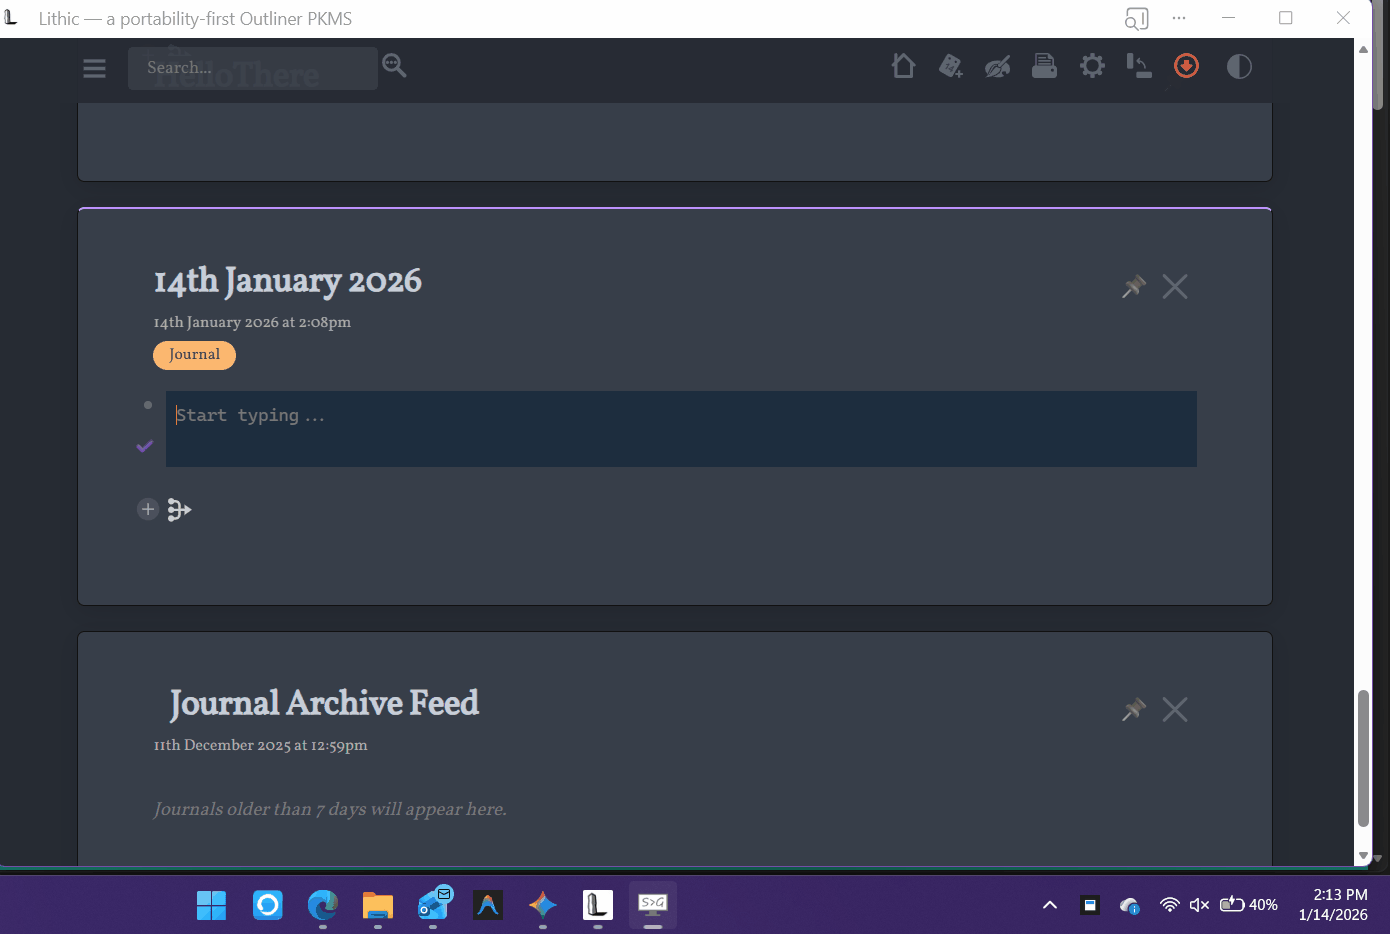1390x934 pixels.
Task: Click the layout icon with the arrow
Action: [1139, 66]
